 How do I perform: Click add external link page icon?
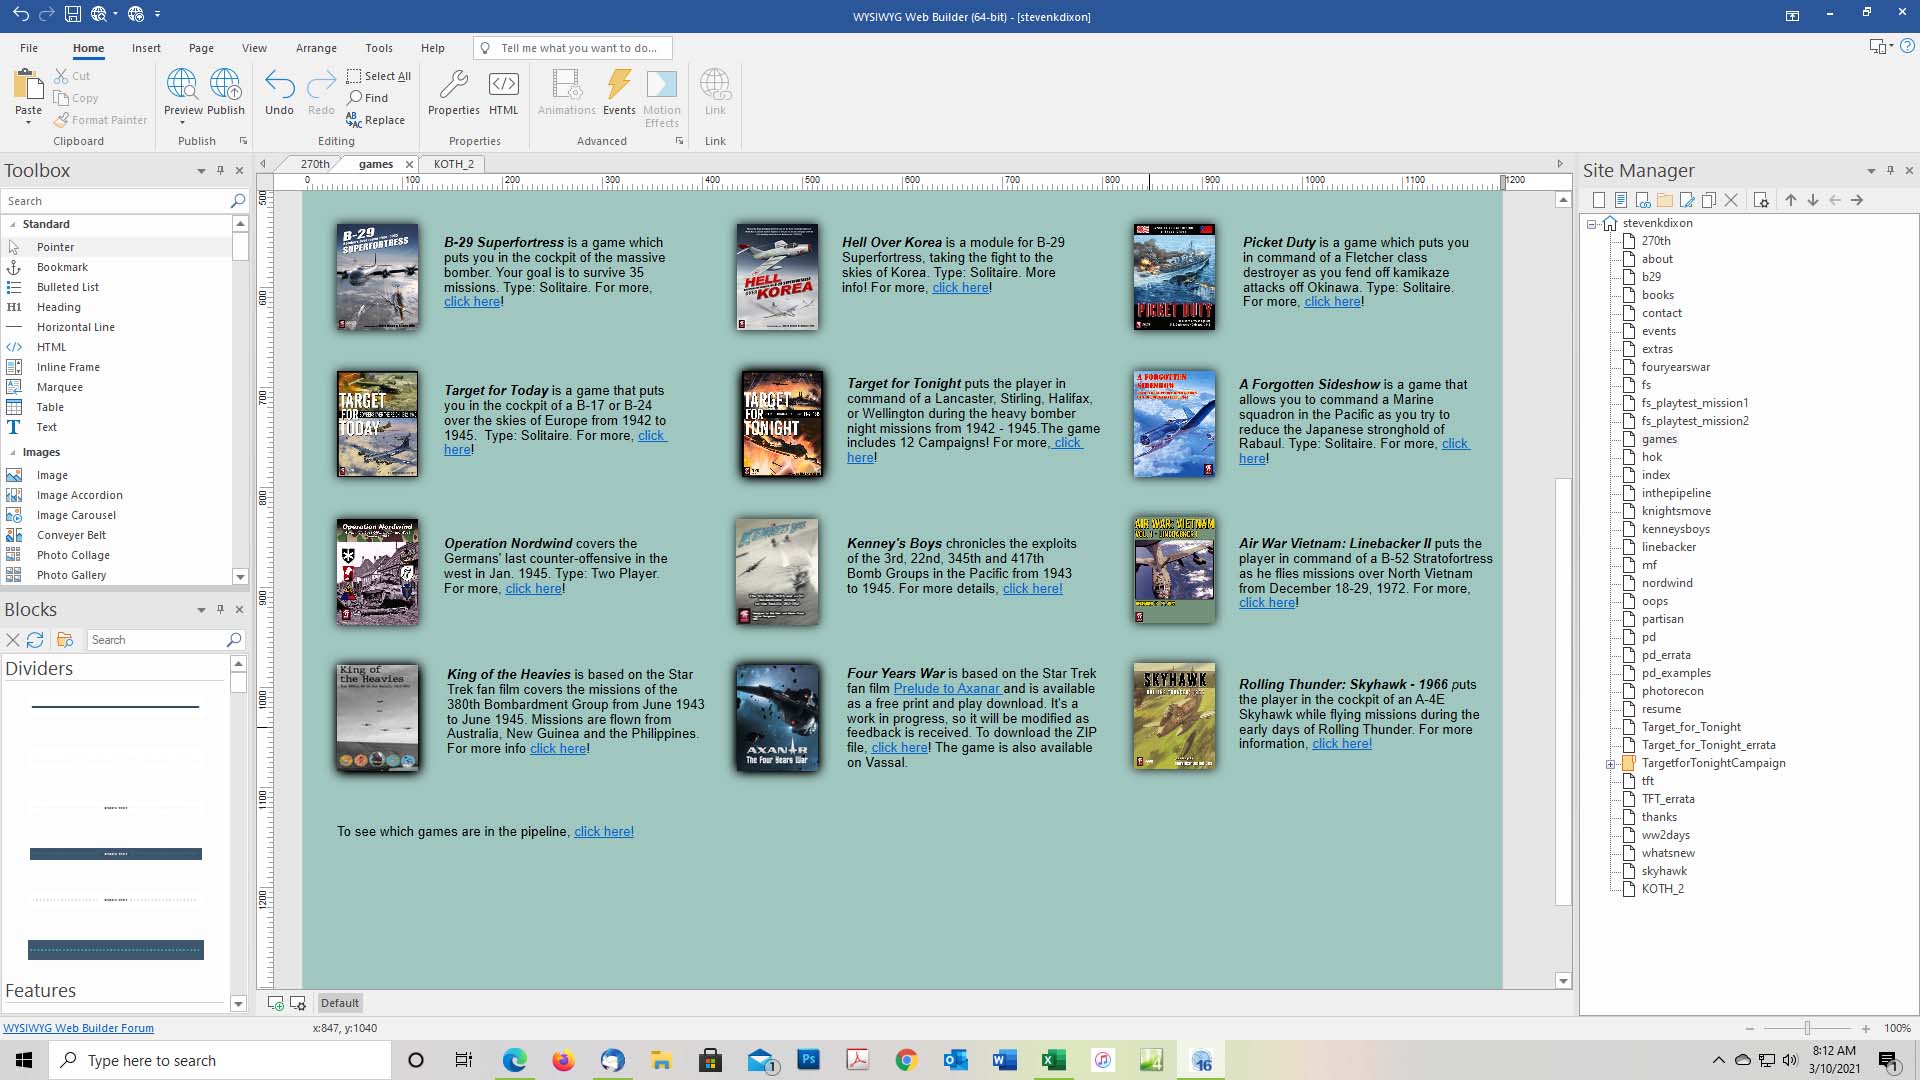click(1643, 200)
